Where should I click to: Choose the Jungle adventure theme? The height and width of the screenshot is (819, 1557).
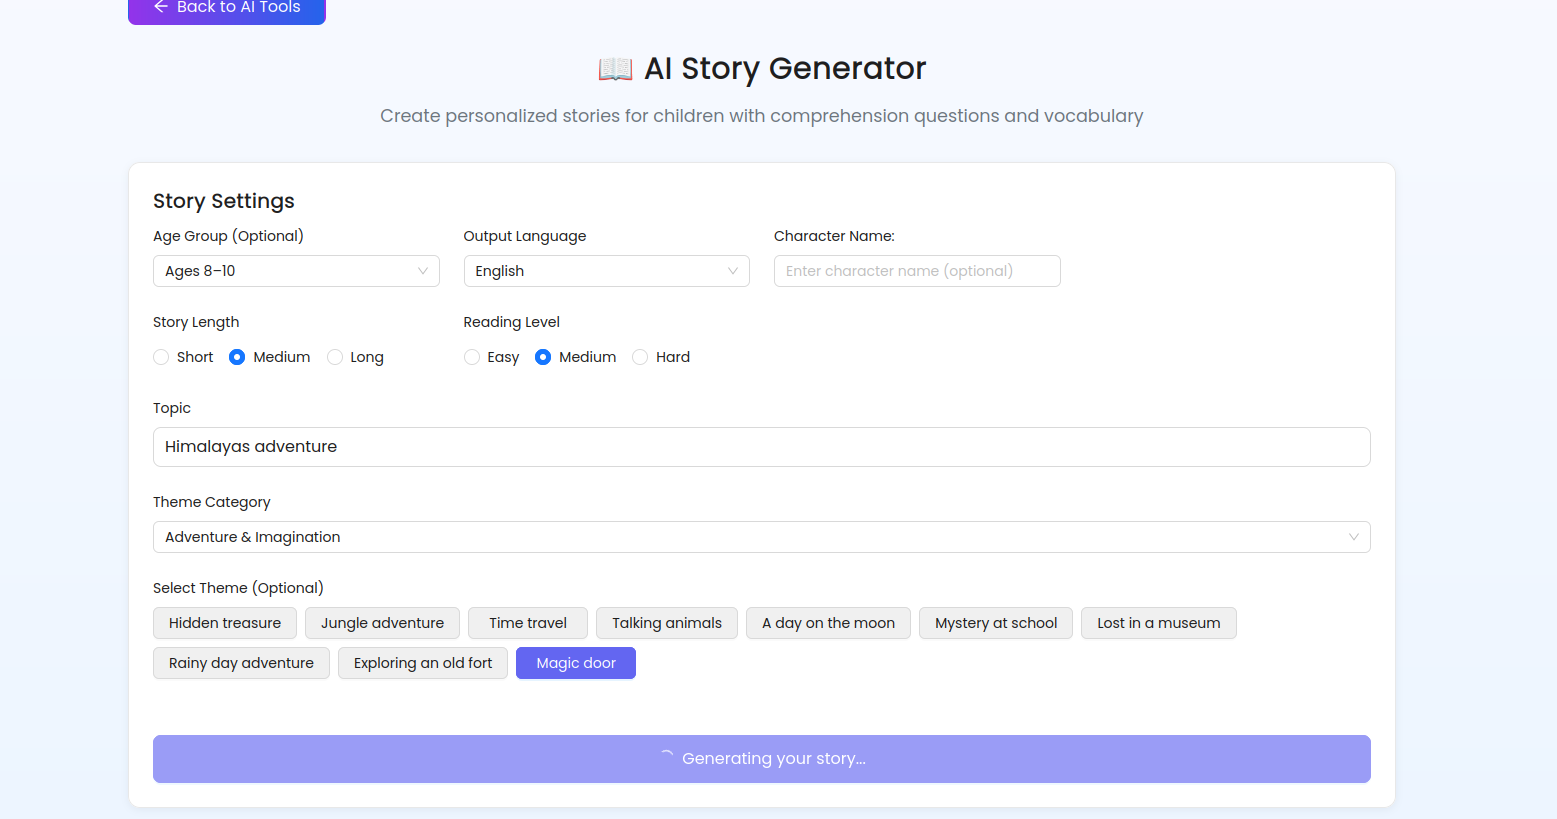(x=382, y=623)
